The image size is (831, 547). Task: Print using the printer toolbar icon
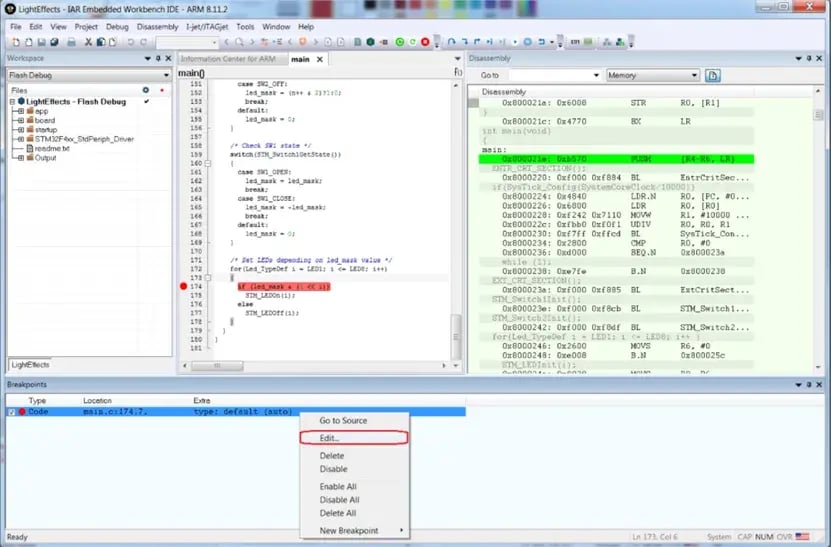[71, 42]
